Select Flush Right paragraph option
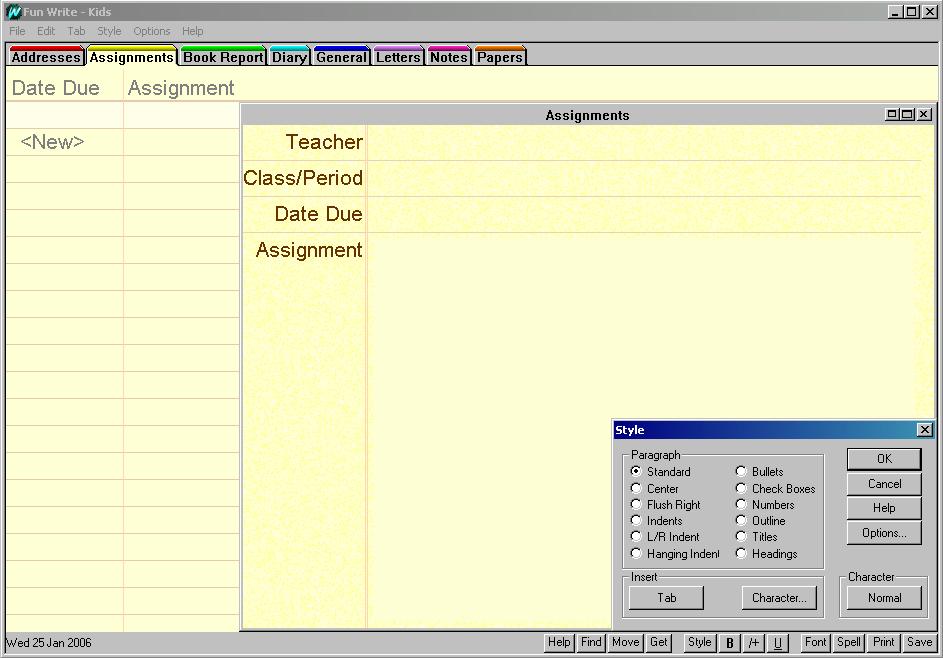Image resolution: width=943 pixels, height=658 pixels. [x=636, y=504]
